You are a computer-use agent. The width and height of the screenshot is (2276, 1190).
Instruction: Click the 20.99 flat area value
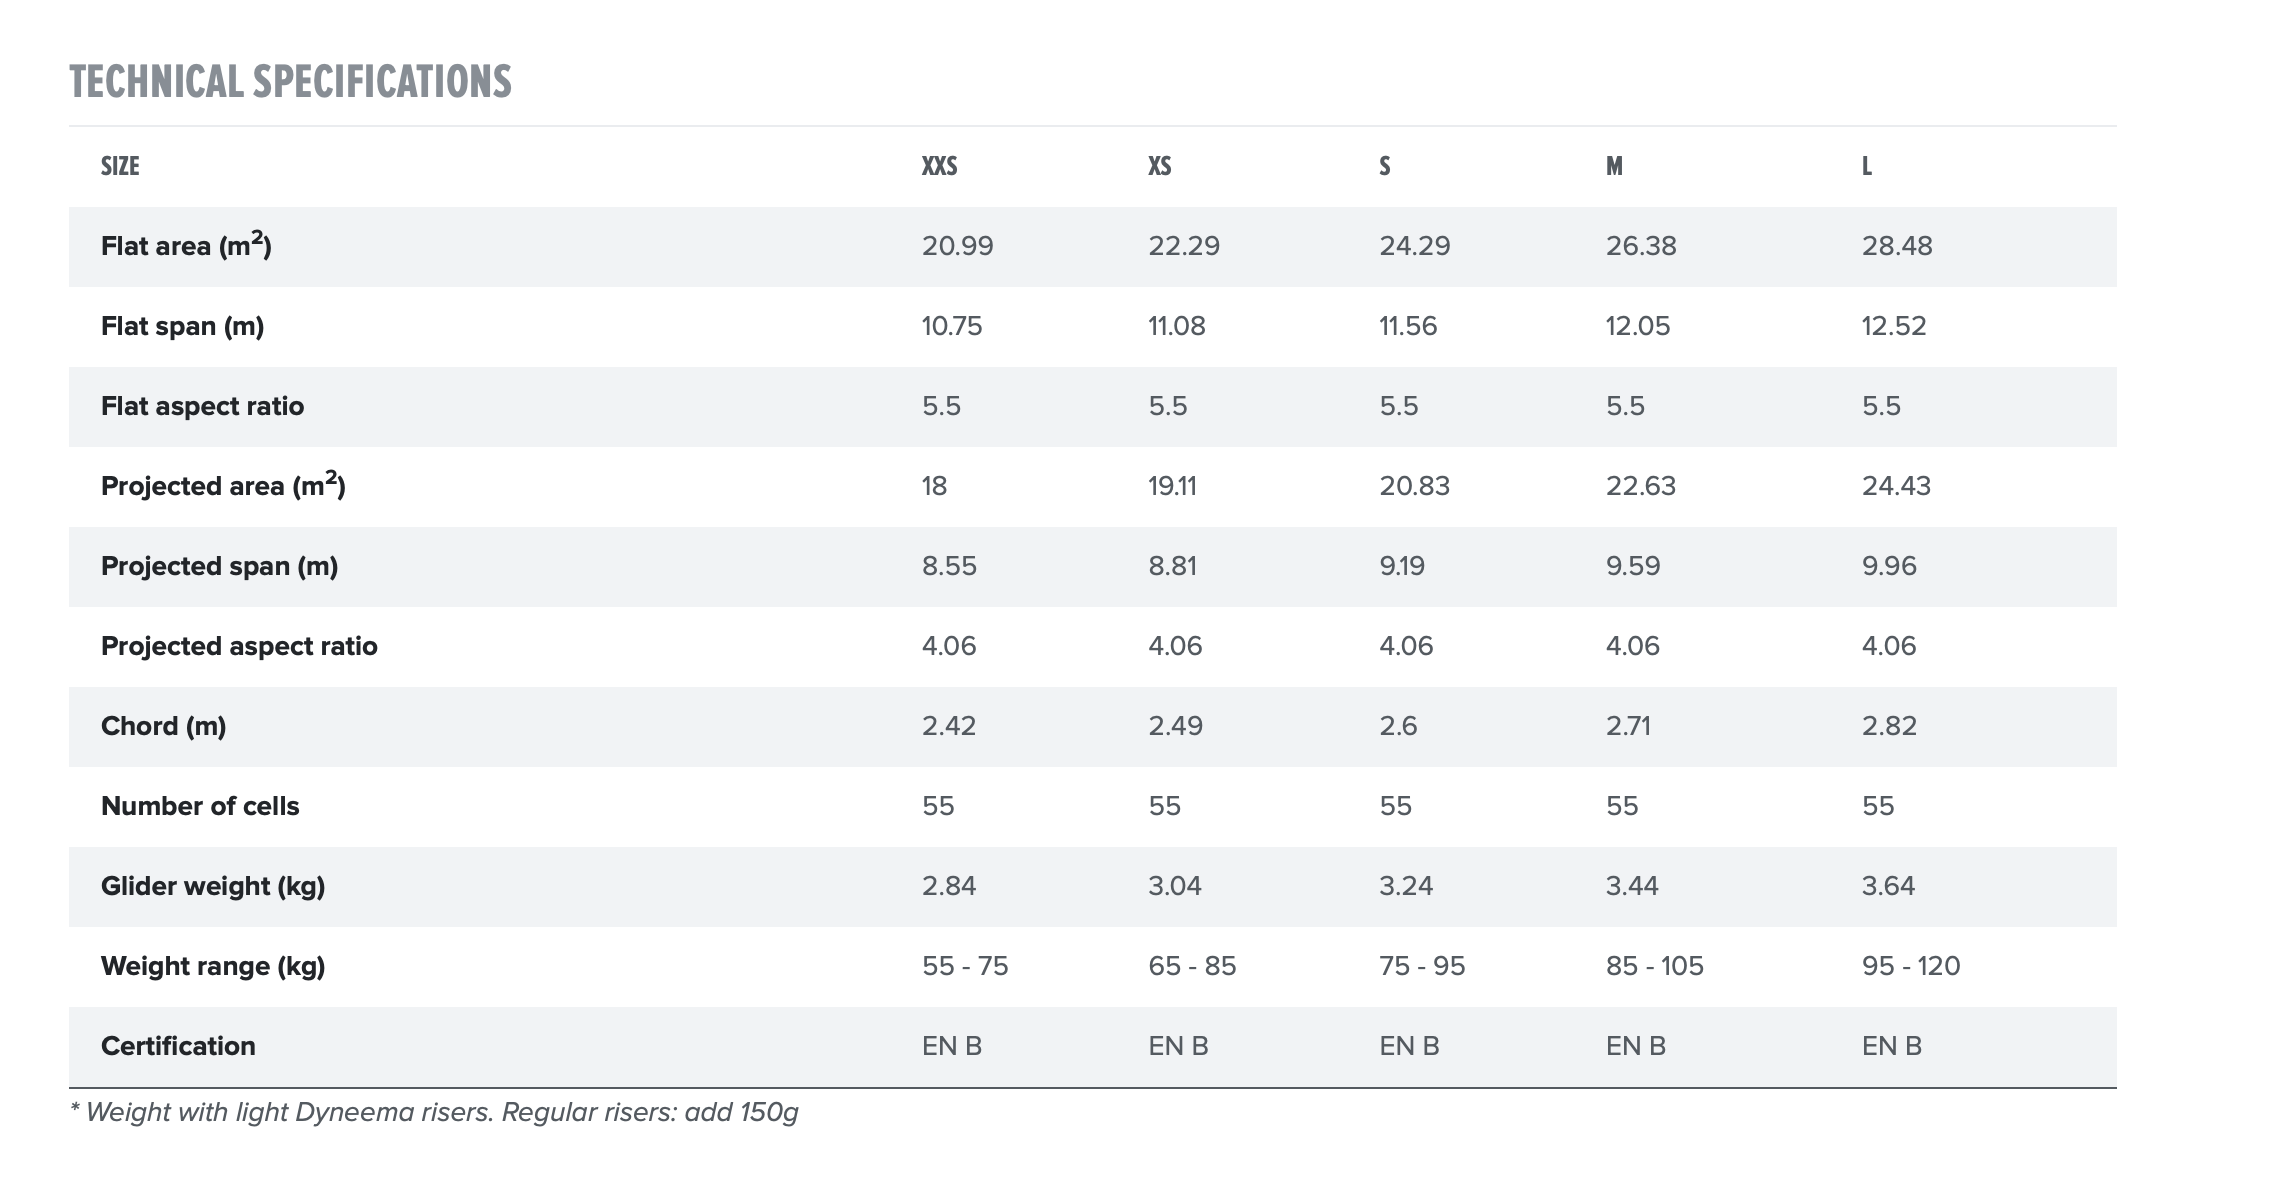coord(957,246)
